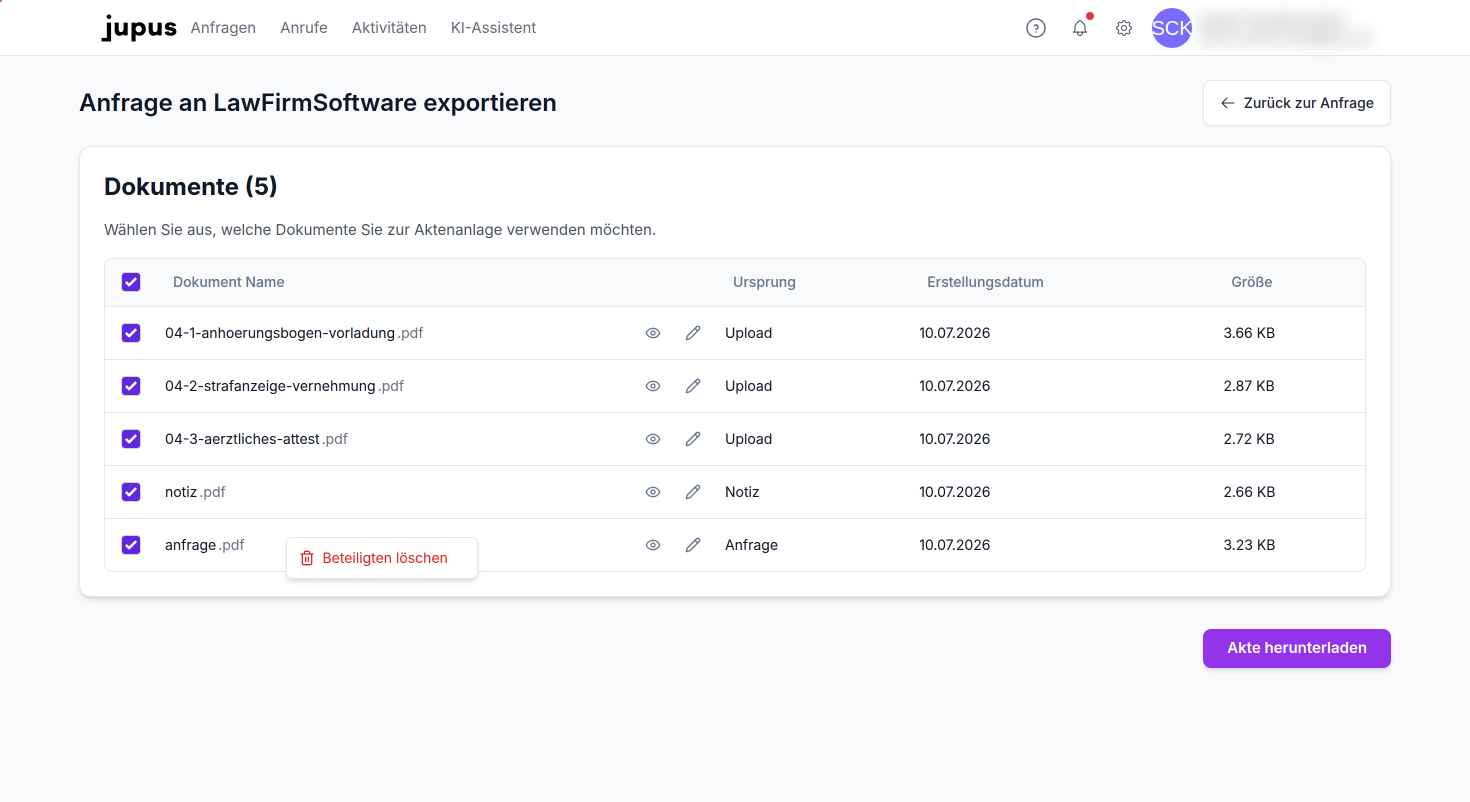The image size is (1470, 802).
Task: Click the 2.87 KB size value
Action: tap(1249, 386)
